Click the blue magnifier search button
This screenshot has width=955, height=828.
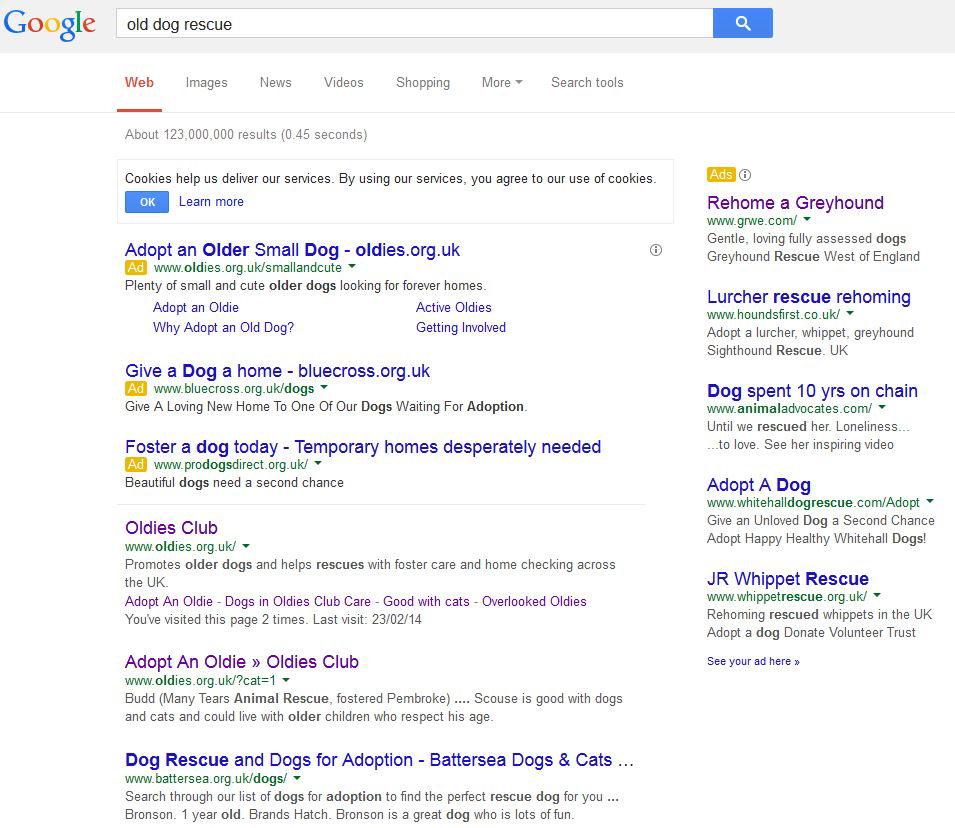[742, 23]
